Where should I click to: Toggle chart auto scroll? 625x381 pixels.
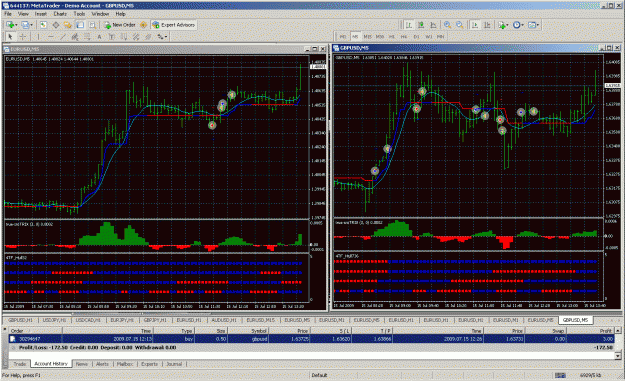[x=475, y=25]
